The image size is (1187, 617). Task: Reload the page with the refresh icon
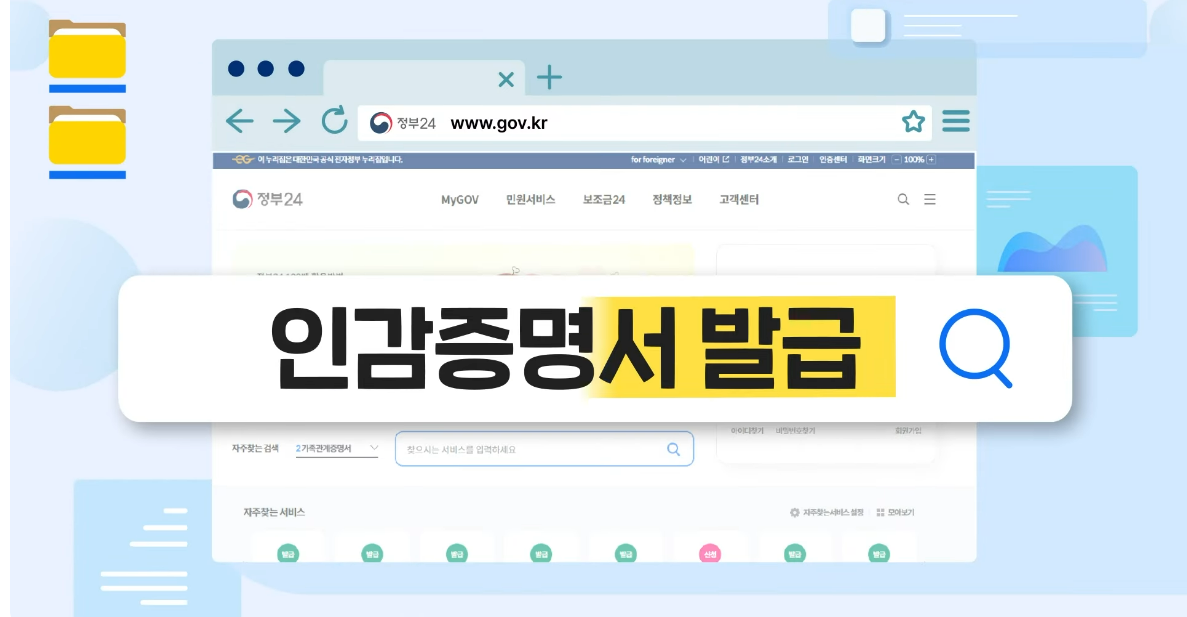[334, 120]
